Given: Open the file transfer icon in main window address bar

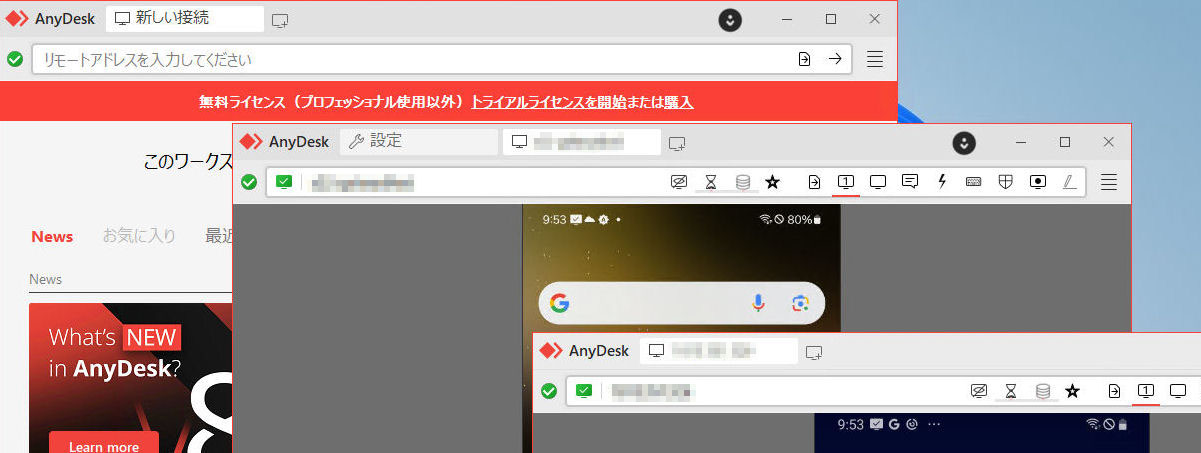Looking at the screenshot, I should [x=804, y=59].
